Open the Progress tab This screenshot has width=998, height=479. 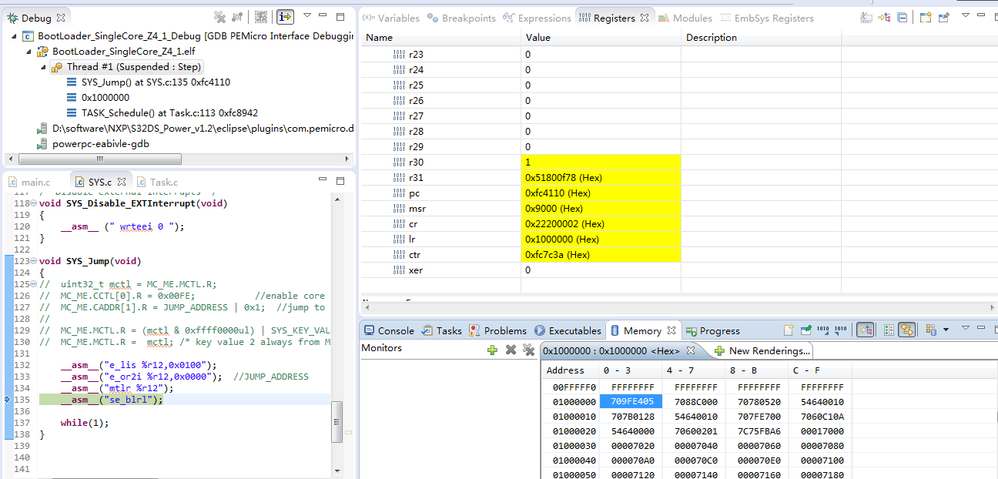point(713,331)
